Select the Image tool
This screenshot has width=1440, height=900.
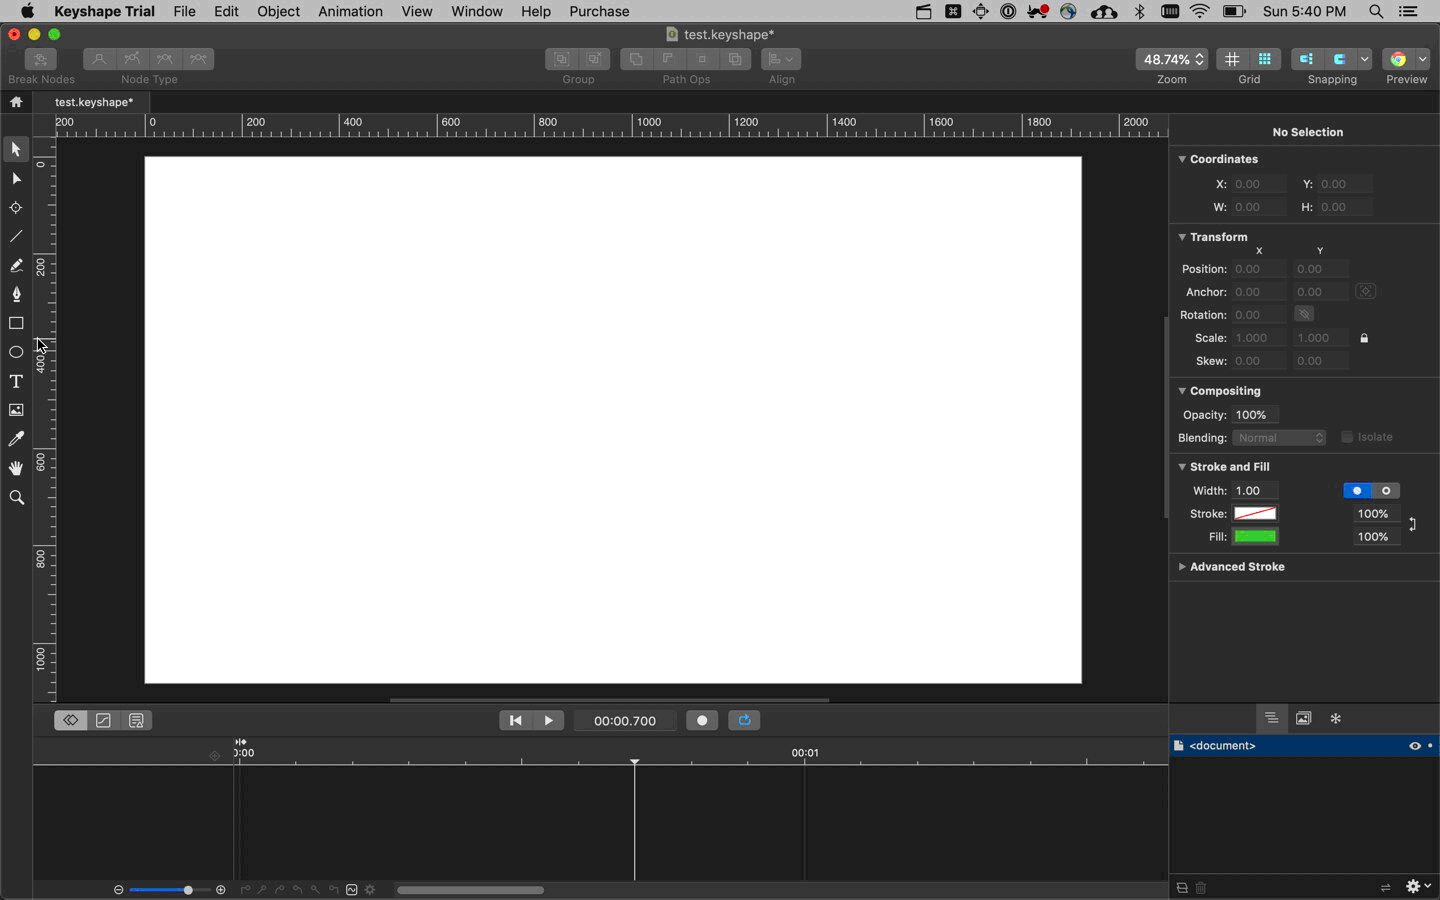click(x=16, y=410)
